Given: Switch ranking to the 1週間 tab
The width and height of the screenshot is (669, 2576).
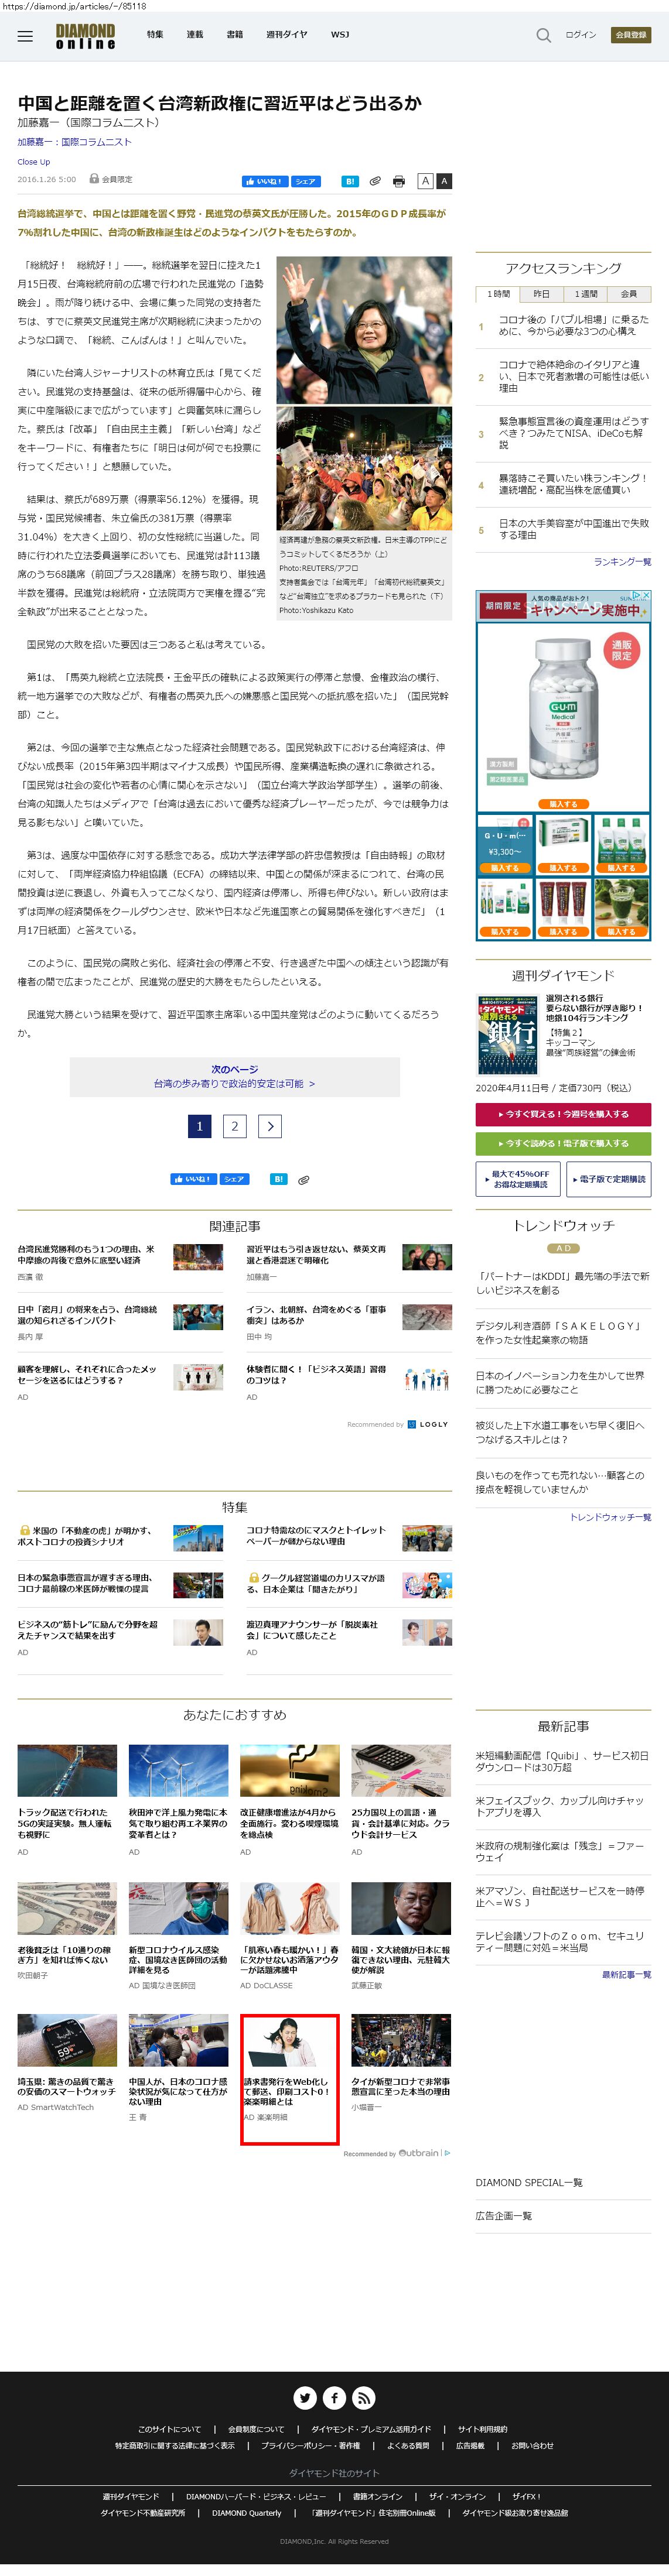Looking at the screenshot, I should (586, 294).
